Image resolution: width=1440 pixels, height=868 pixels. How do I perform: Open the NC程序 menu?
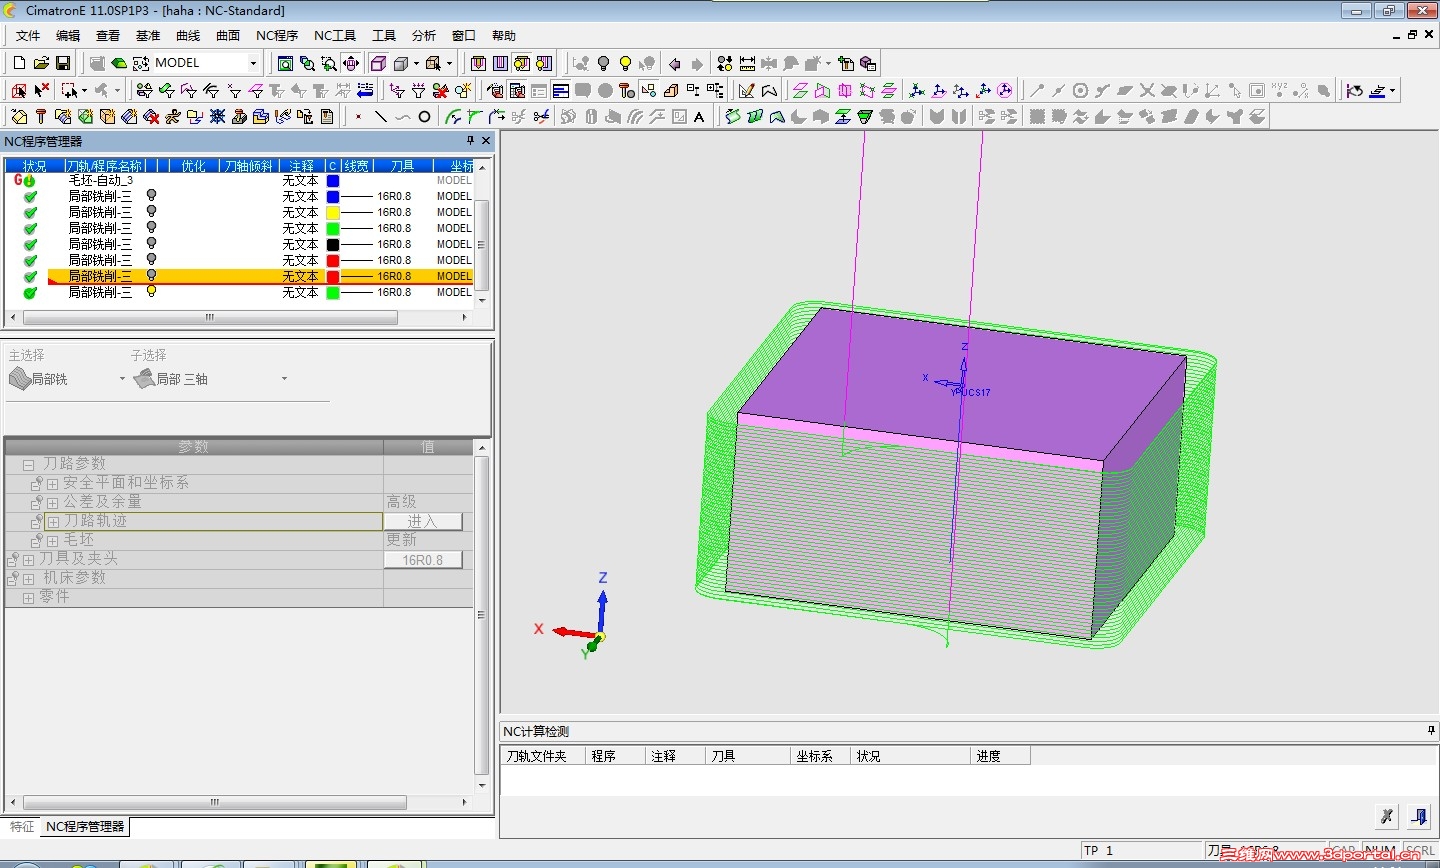click(277, 35)
